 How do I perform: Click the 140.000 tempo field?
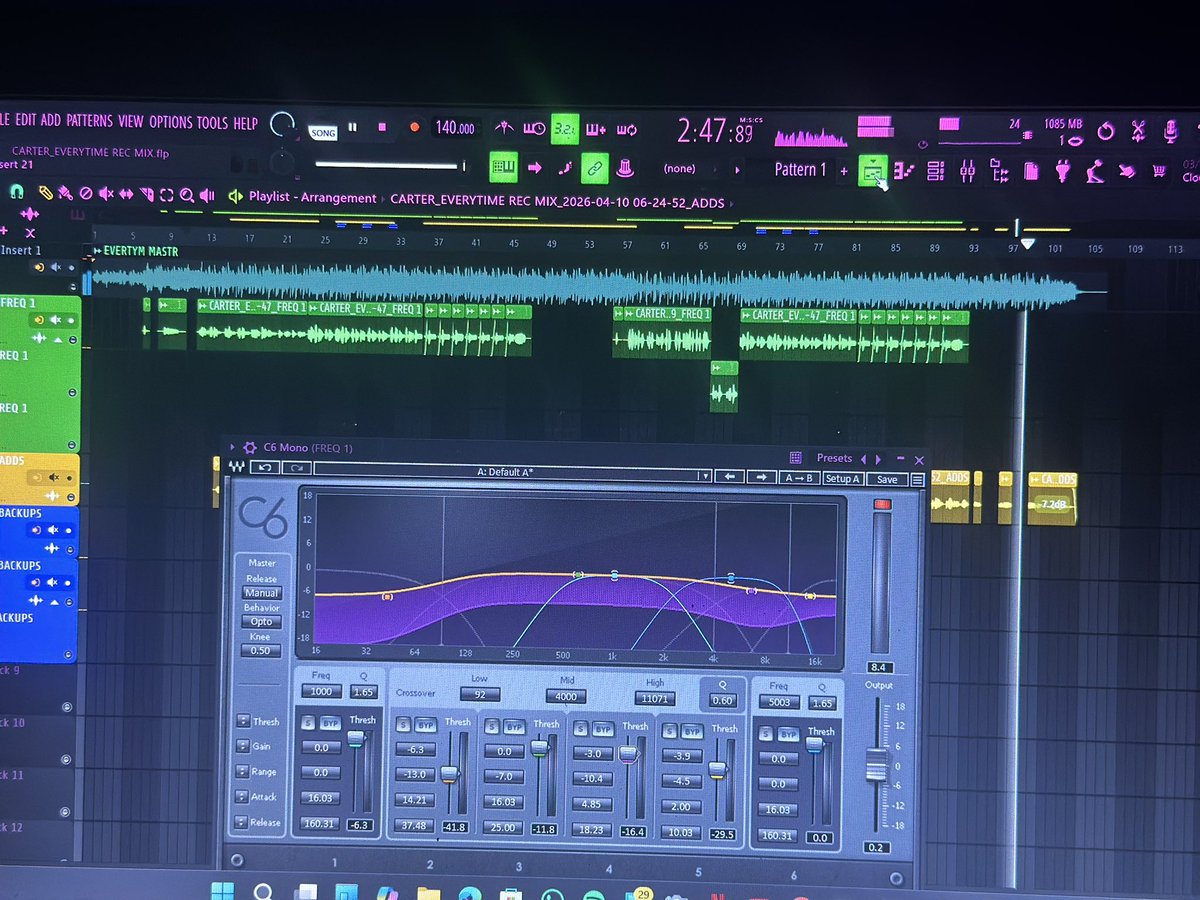[x=455, y=128]
